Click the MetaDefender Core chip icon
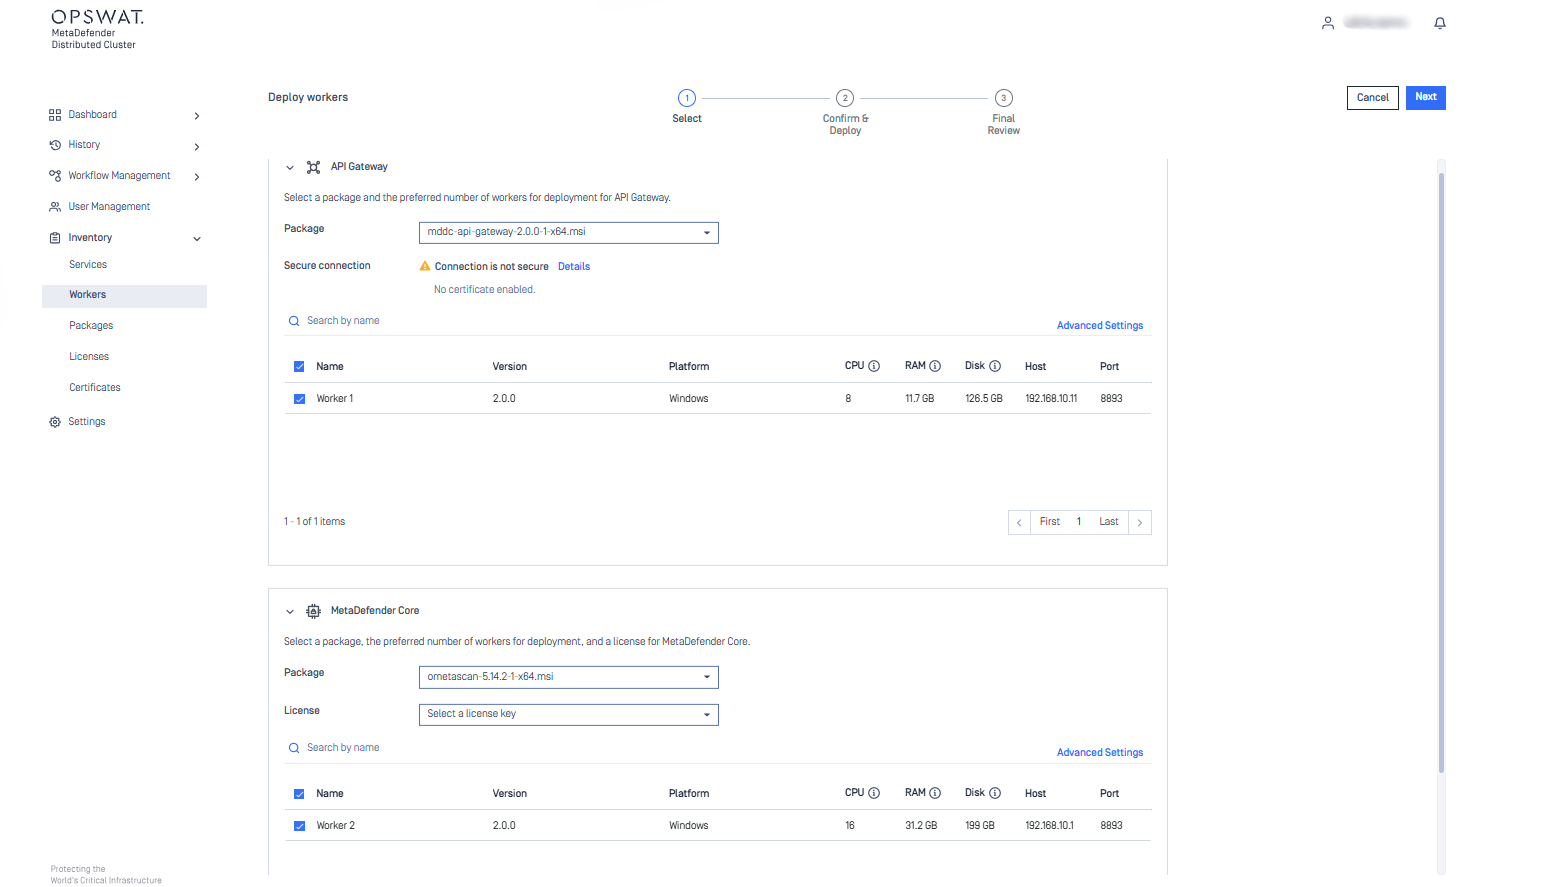Image resolution: width=1541 pixels, height=887 pixels. [314, 611]
